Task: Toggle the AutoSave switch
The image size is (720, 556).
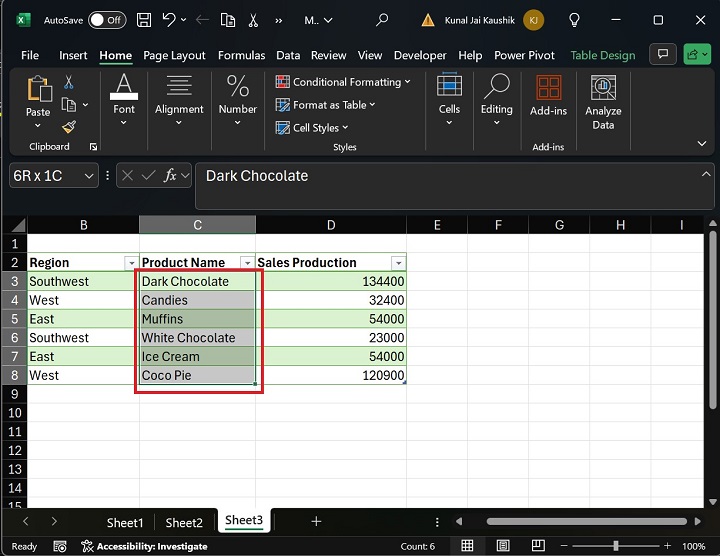Action: (x=107, y=19)
